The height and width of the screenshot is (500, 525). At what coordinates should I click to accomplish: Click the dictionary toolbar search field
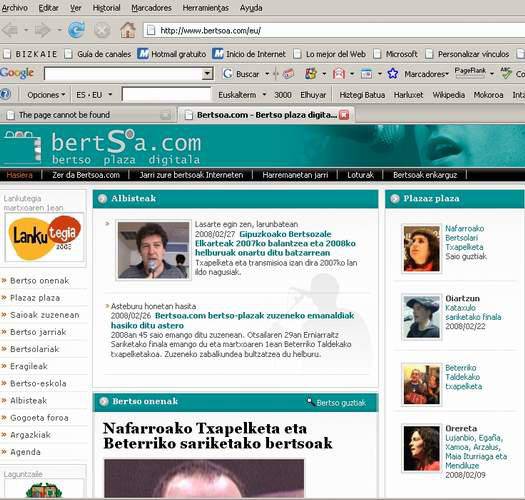click(166, 94)
